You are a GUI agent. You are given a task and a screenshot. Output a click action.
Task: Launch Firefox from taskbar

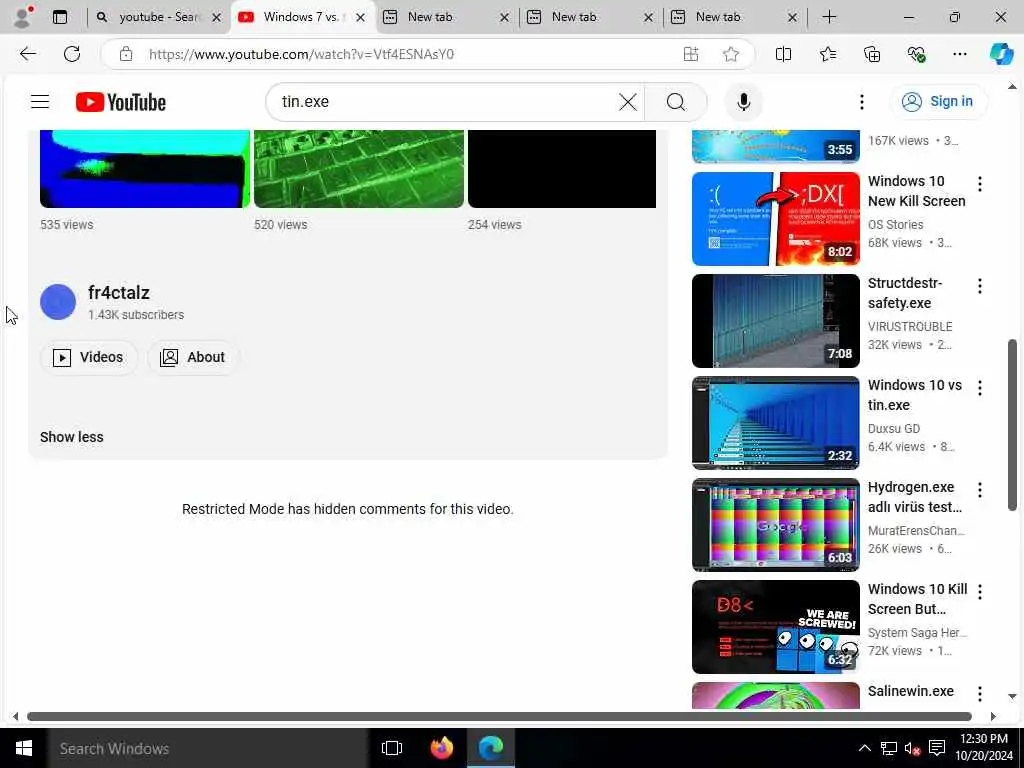(442, 748)
